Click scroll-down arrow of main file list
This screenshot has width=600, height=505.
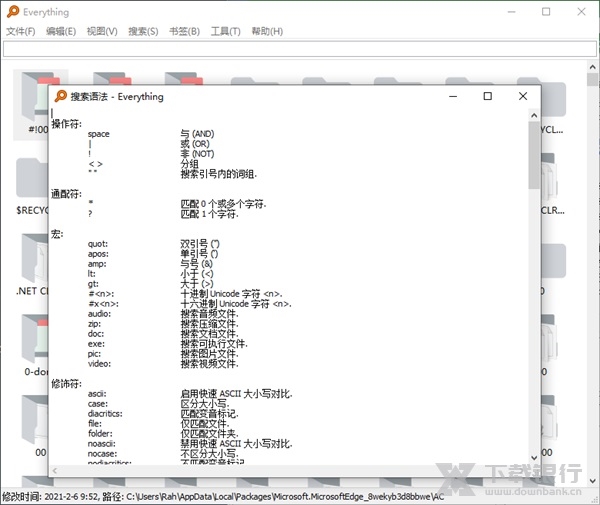[593, 481]
